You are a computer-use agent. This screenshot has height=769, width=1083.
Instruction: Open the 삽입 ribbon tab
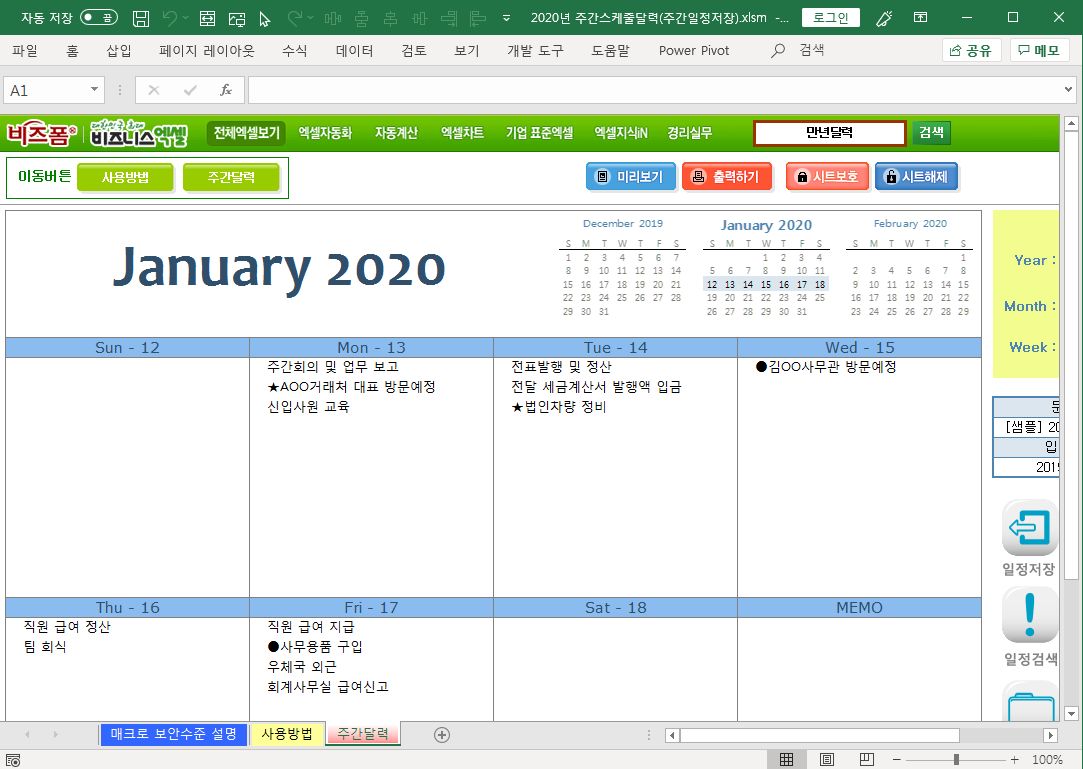coord(119,50)
